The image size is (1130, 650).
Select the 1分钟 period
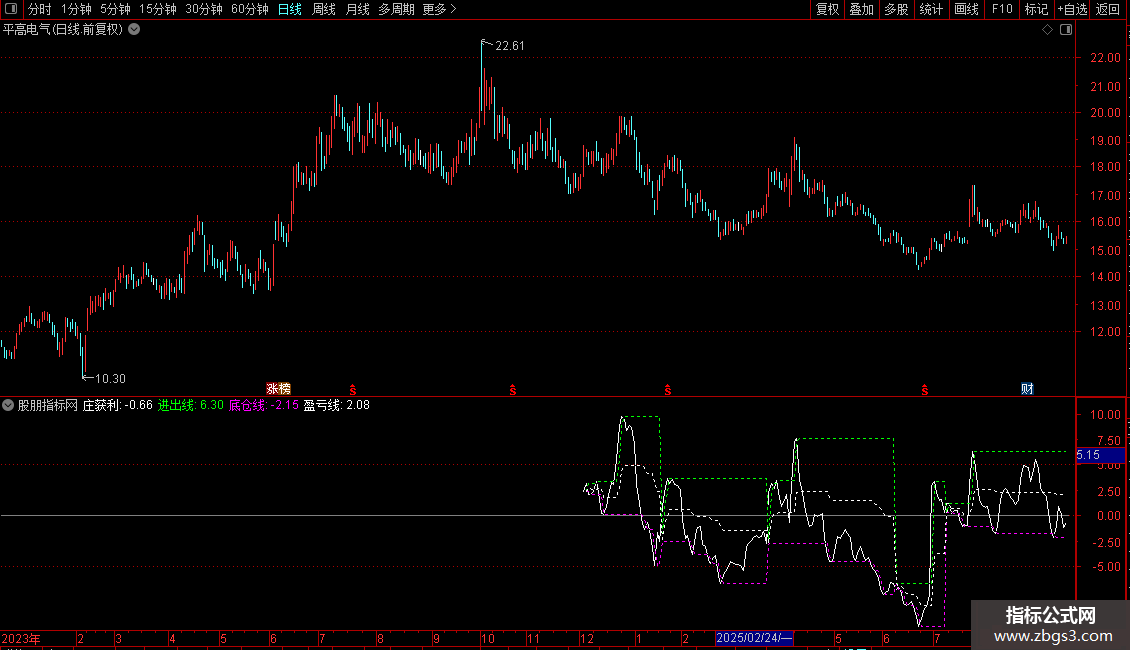point(76,9)
